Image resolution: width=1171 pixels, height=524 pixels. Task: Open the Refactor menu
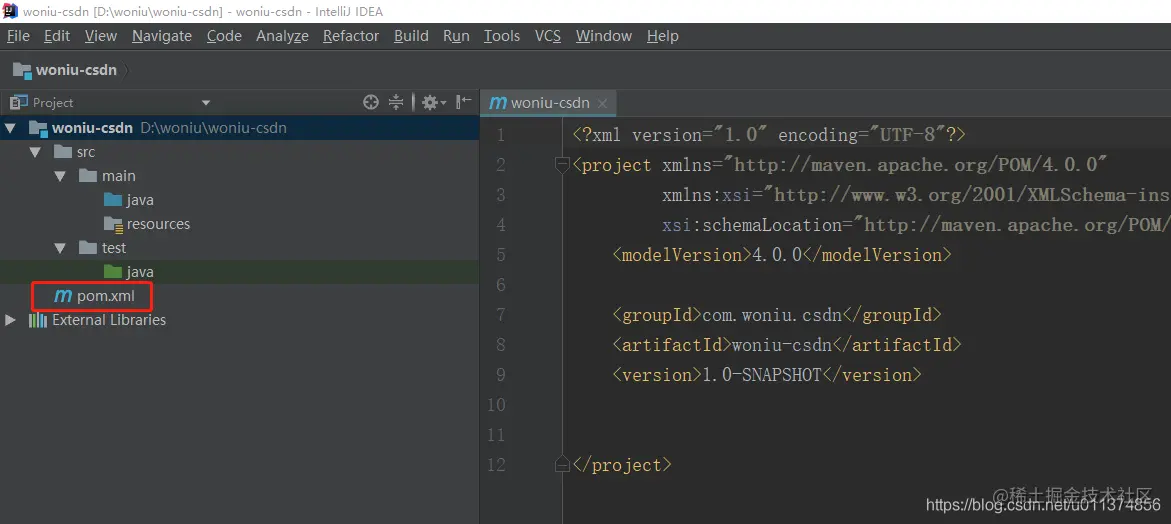(351, 36)
